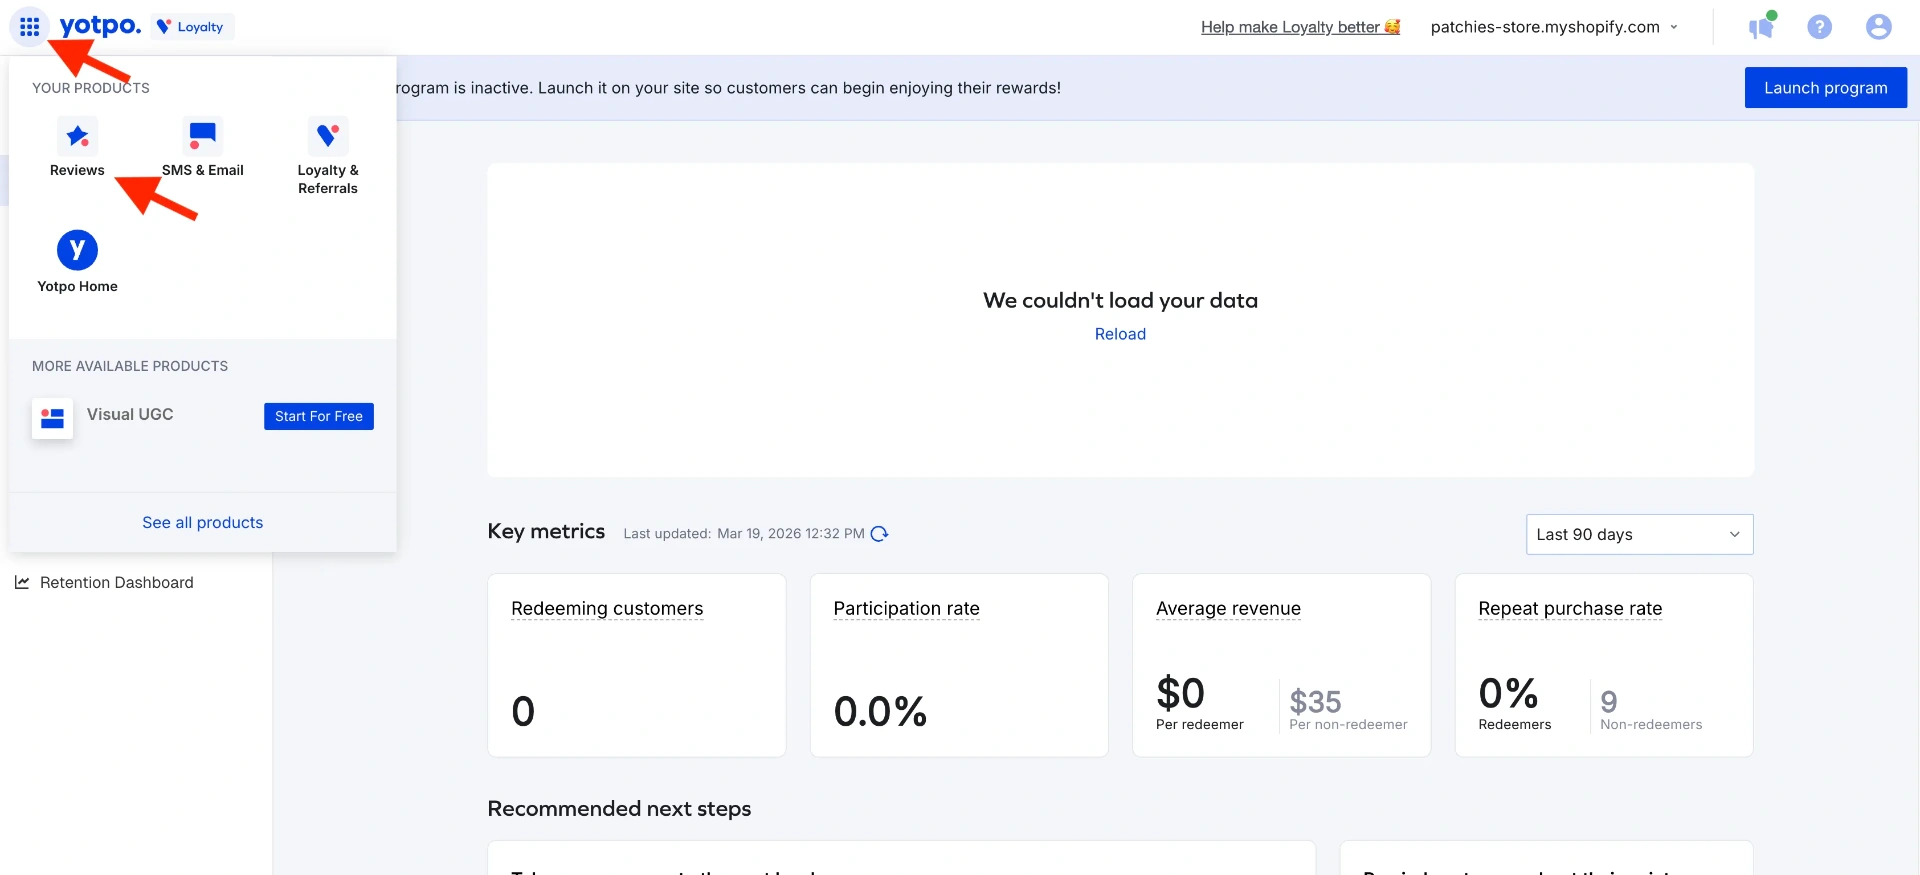
Task: Click the Last updated timestamp text
Action: 744,534
